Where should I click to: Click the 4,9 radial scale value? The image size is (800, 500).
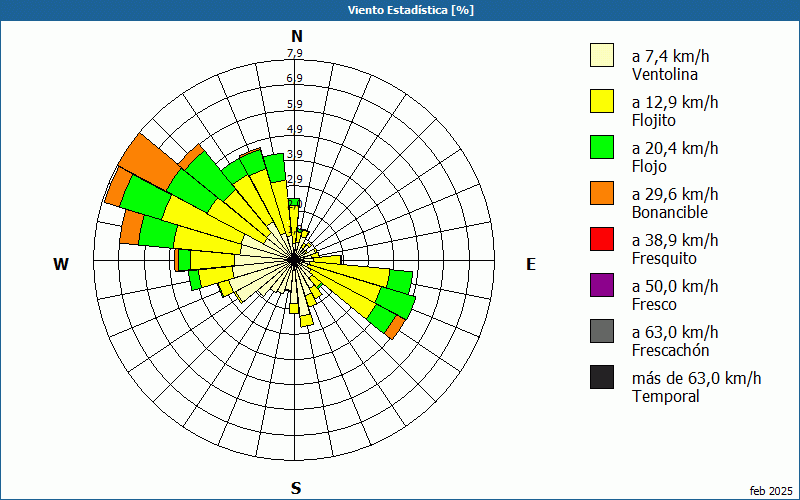point(294,129)
